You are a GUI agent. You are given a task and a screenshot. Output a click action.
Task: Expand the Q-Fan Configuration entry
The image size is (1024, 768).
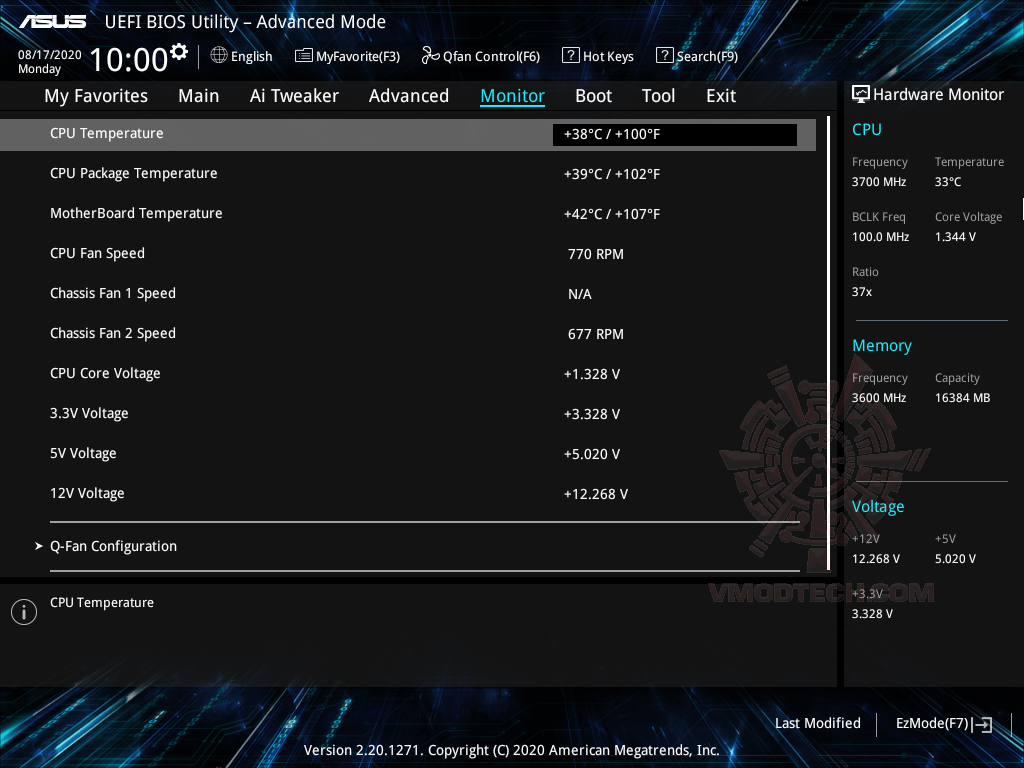(x=113, y=546)
